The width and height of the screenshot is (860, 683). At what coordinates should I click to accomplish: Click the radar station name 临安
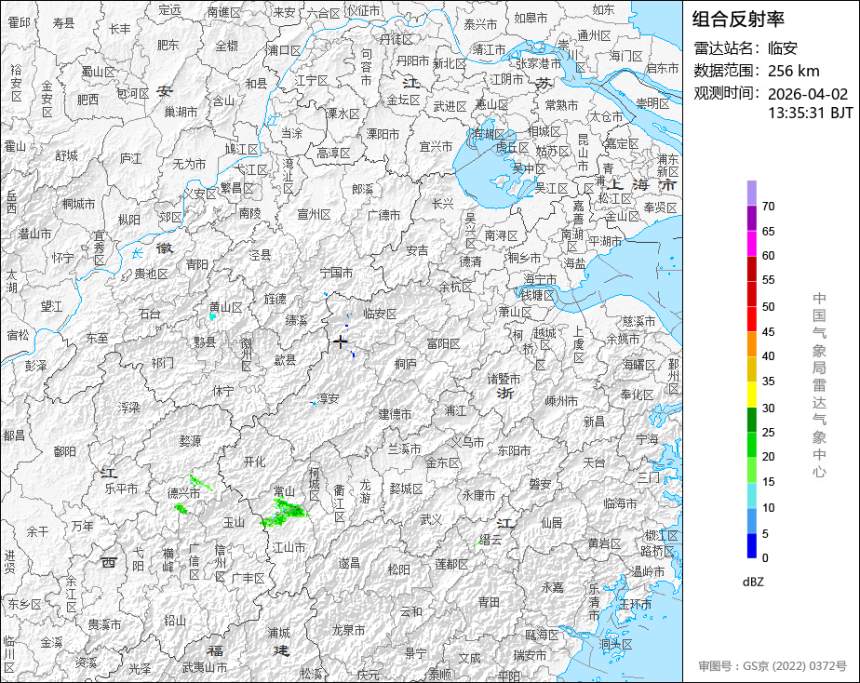click(785, 47)
